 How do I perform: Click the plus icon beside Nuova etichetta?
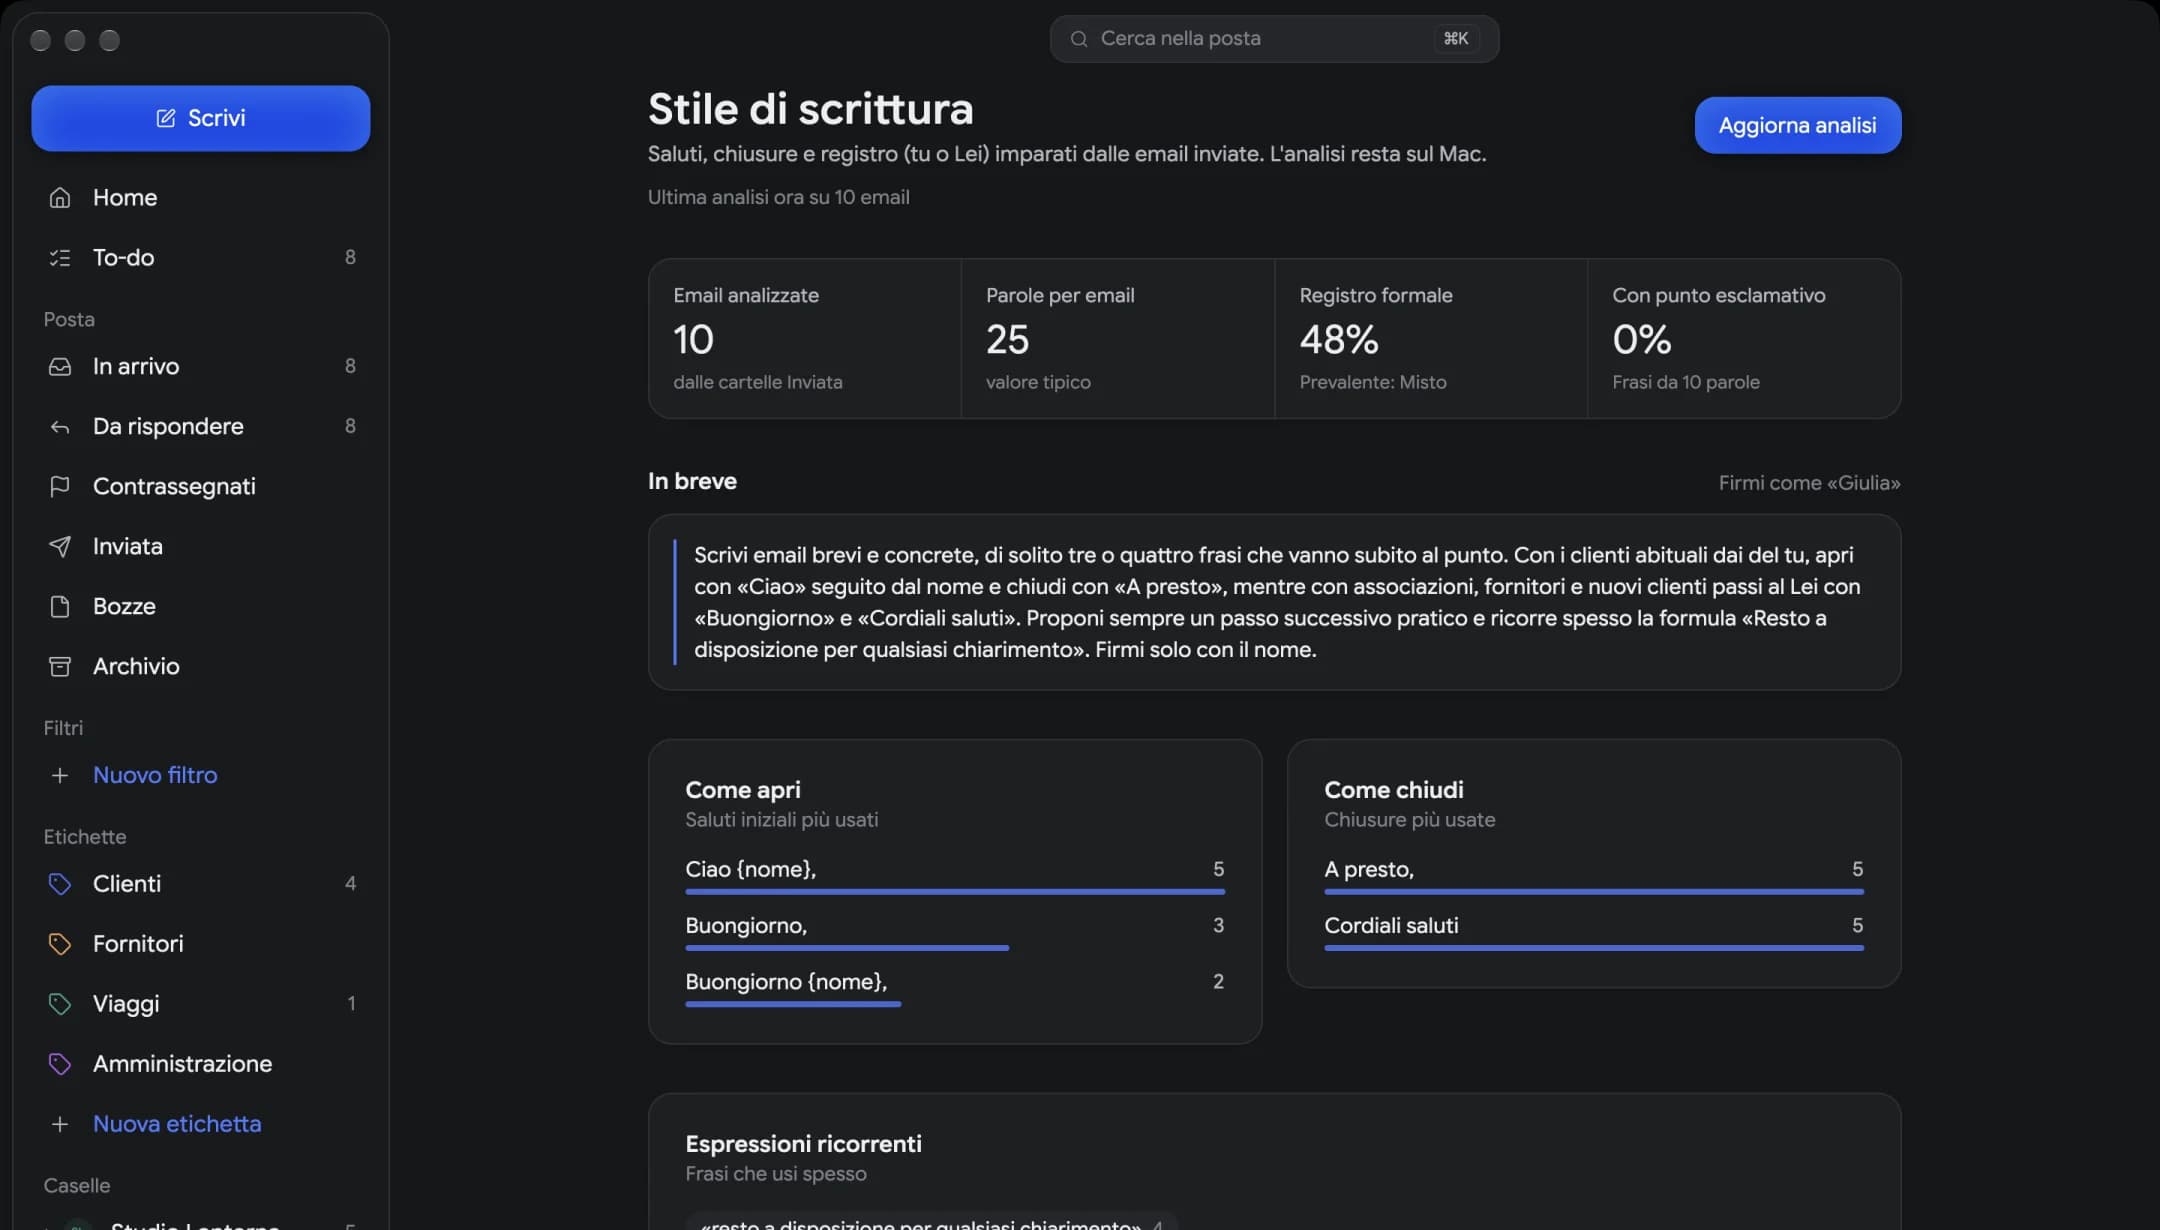(x=60, y=1125)
